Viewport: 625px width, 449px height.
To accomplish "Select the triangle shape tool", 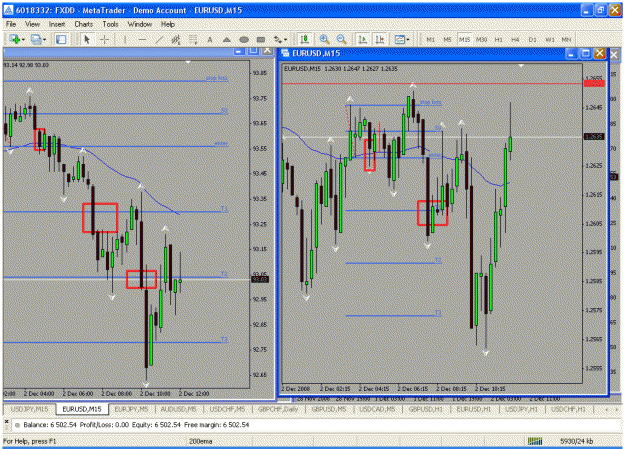I will [x=227, y=39].
